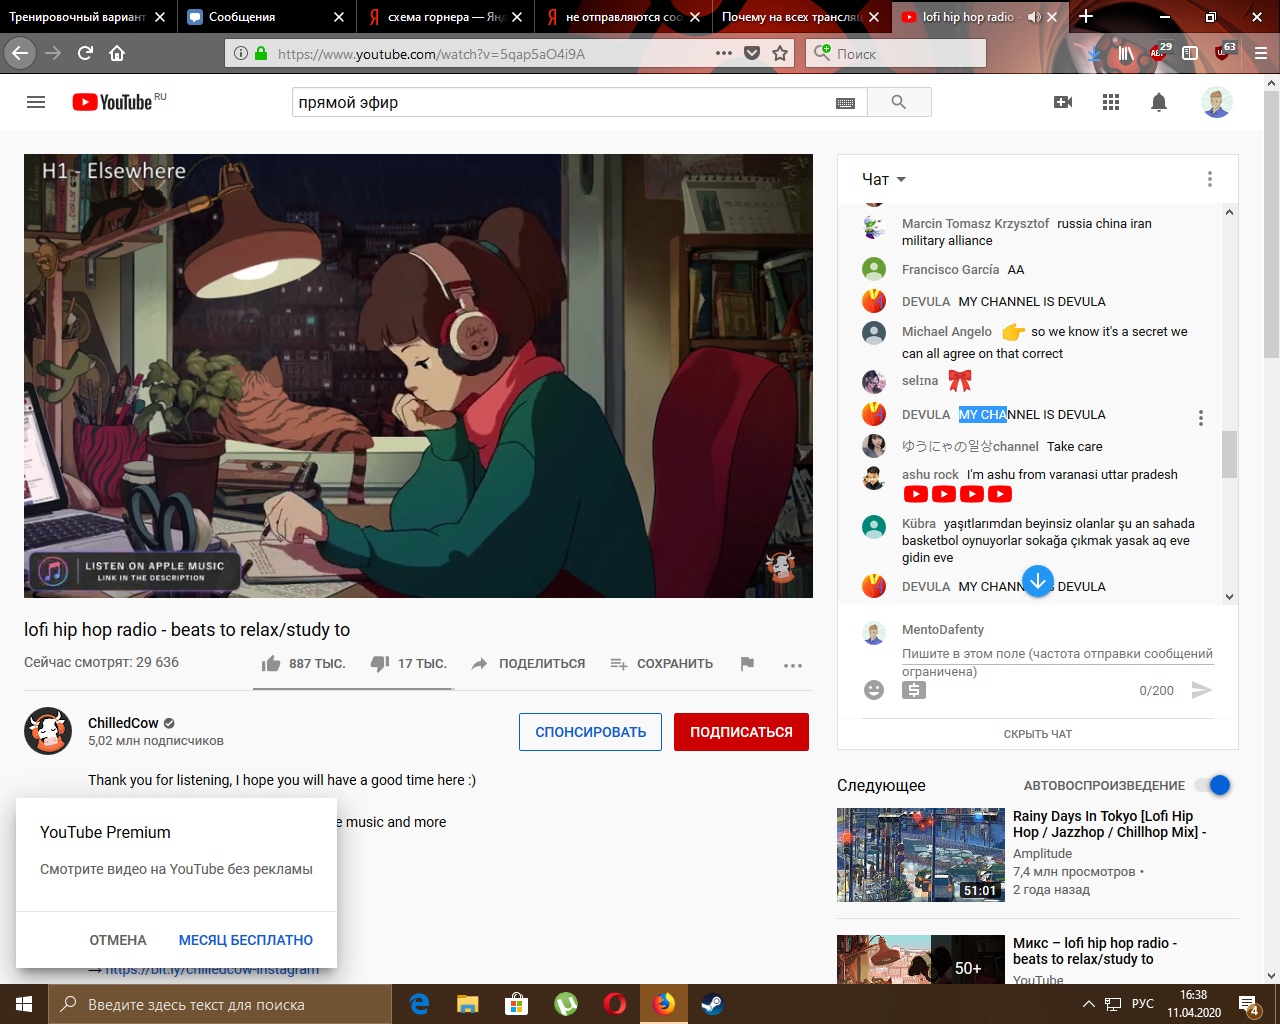Switch to the не отправляются сообщения tab

pyautogui.click(x=624, y=17)
